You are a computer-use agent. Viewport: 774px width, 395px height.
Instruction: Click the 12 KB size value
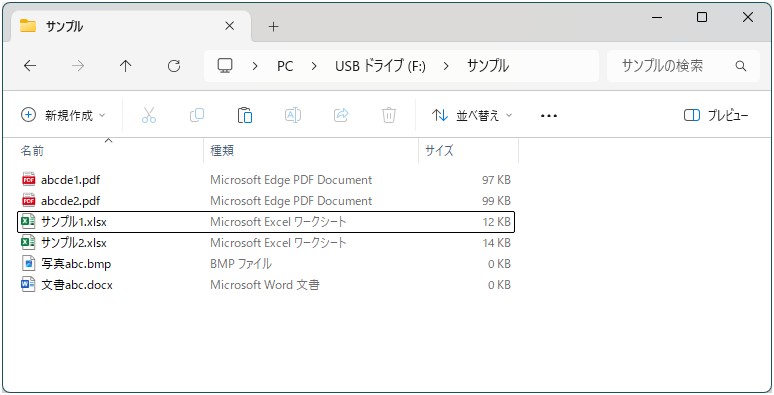coord(497,222)
